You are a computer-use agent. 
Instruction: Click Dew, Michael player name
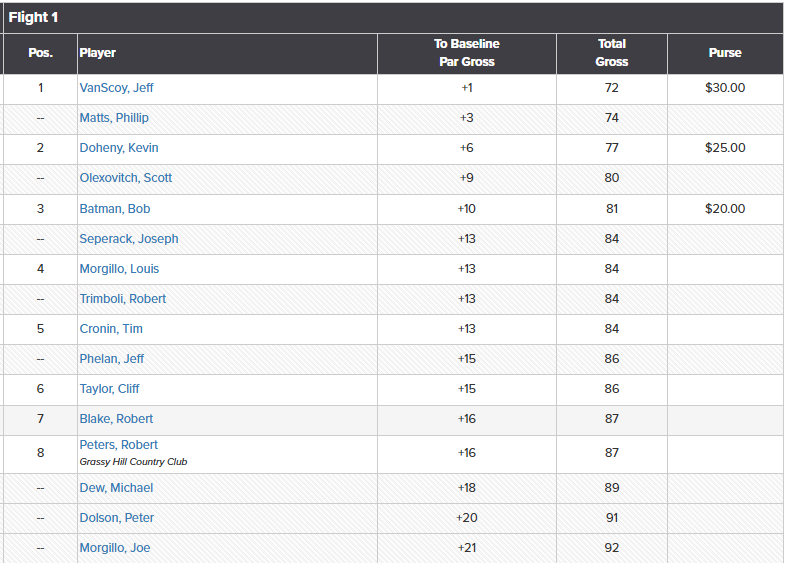(116, 488)
